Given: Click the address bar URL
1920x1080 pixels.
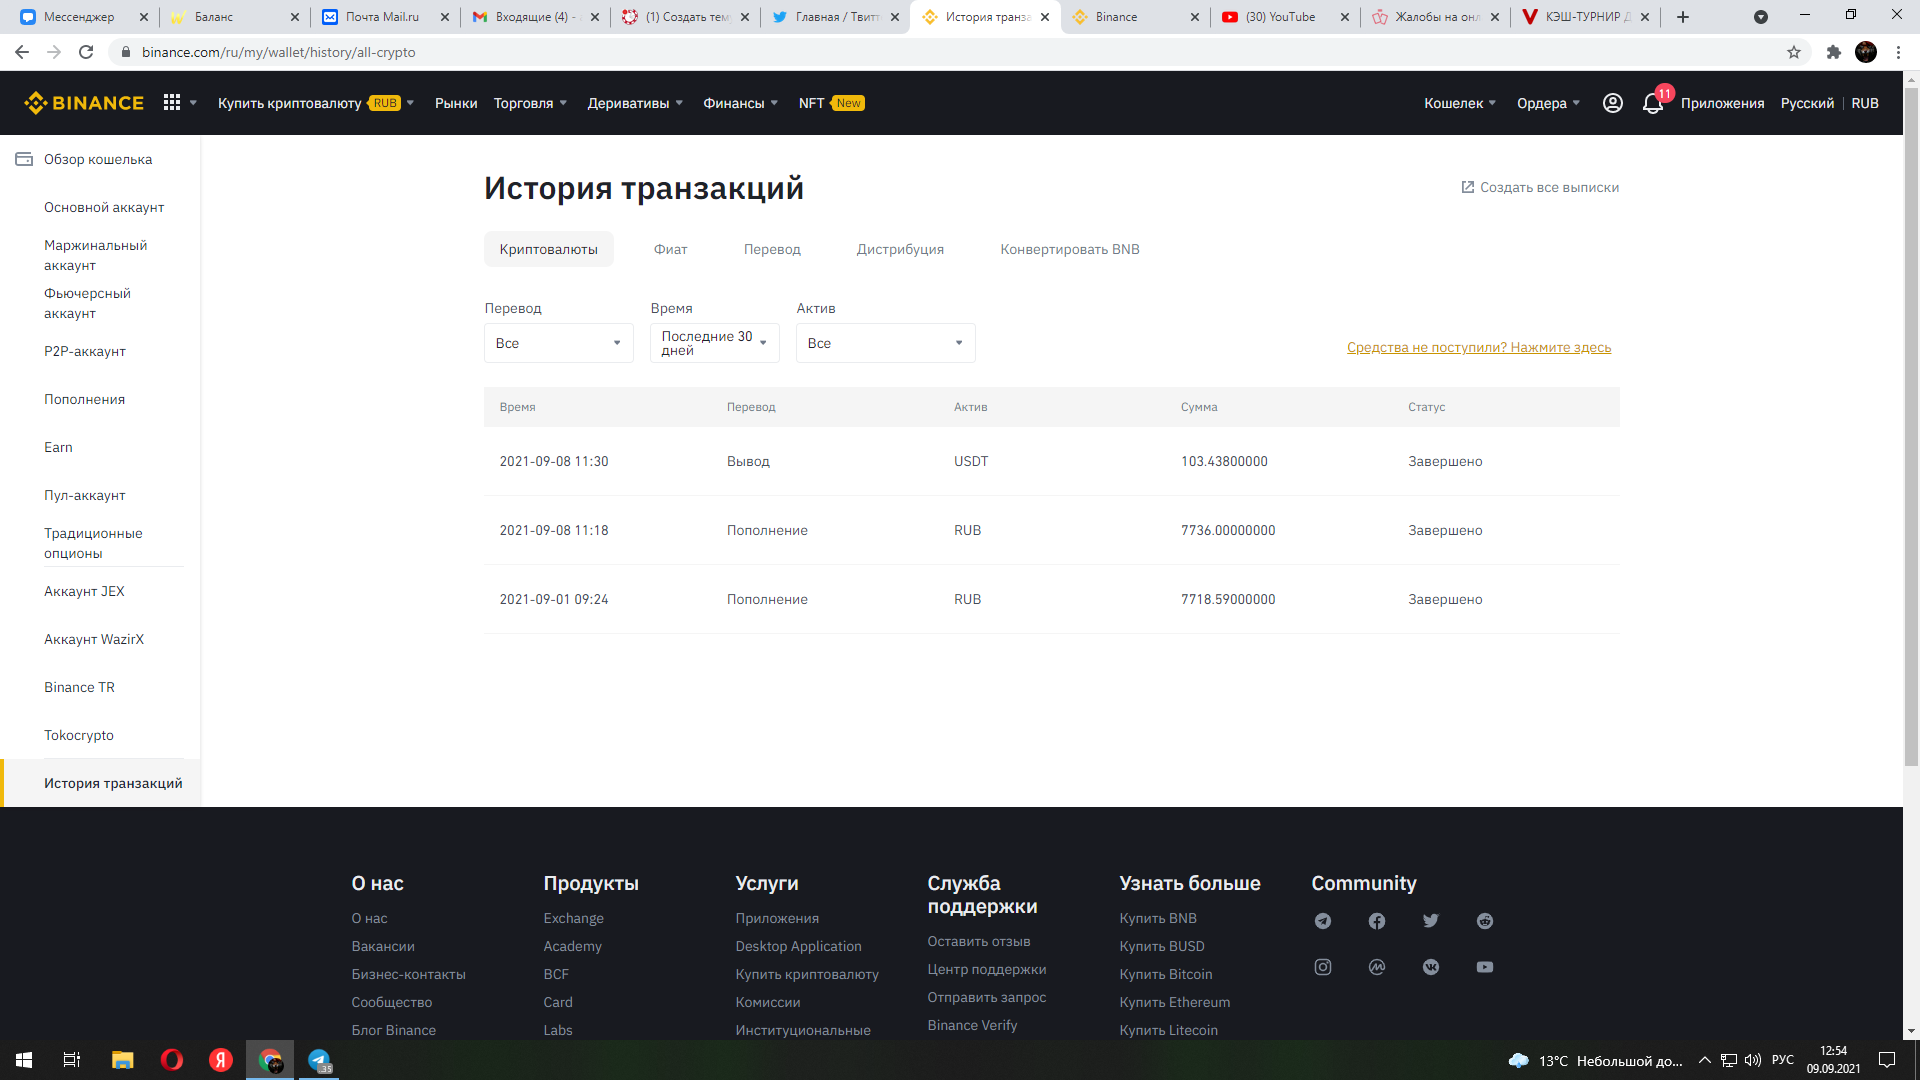Looking at the screenshot, I should [x=279, y=52].
